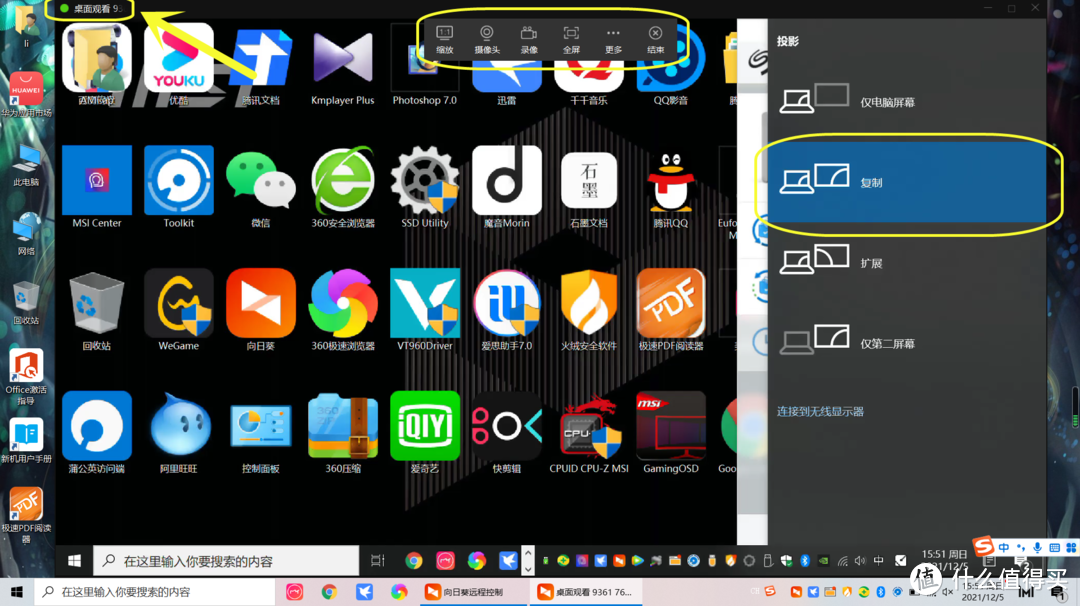Select the 扩展 extend projection option

[907, 262]
